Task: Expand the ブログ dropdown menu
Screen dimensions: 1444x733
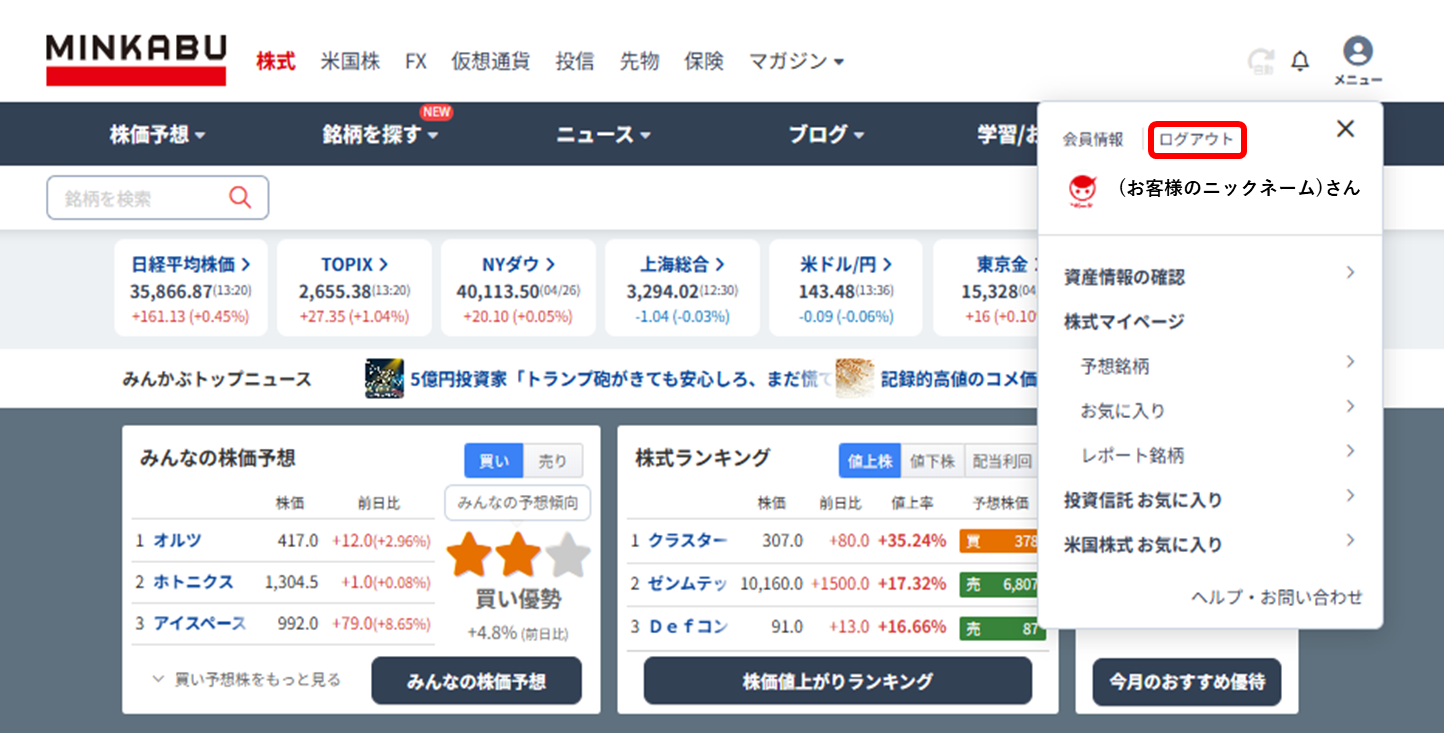Action: [x=826, y=134]
